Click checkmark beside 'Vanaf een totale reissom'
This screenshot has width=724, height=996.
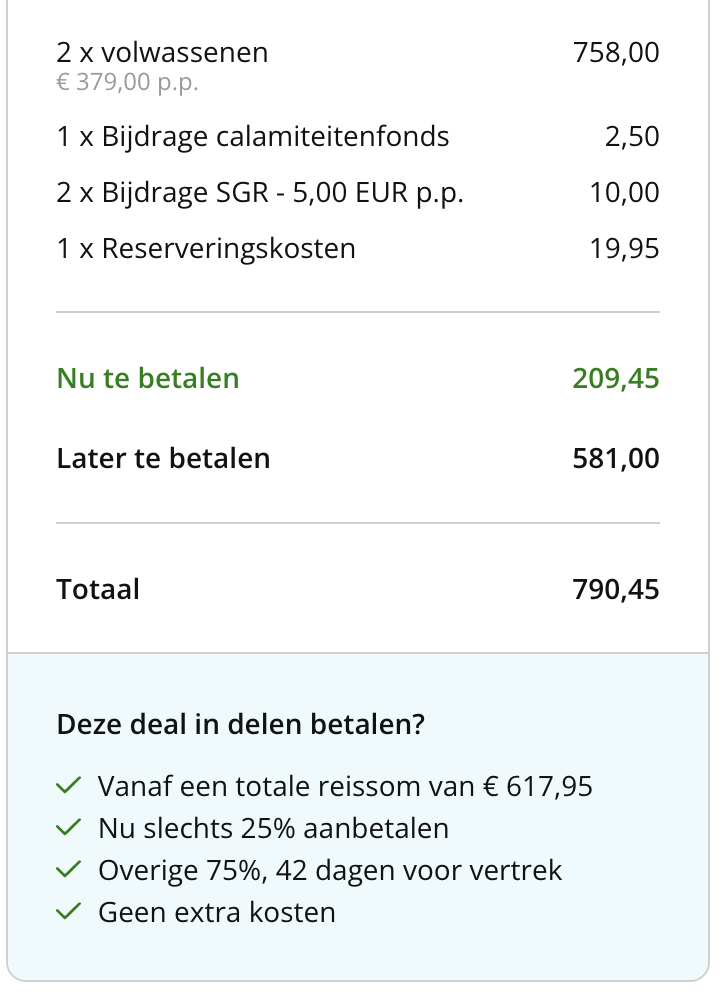(69, 785)
